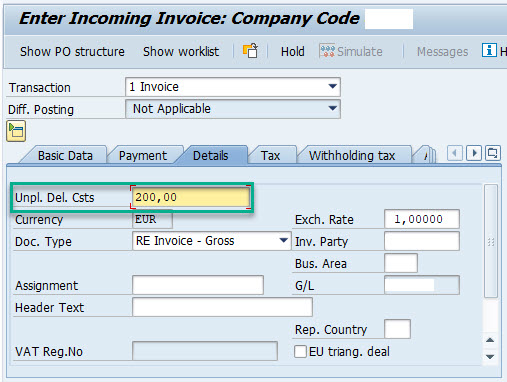507x382 pixels.
Task: Click the yellow header toggle icon
Action: pyautogui.click(x=16, y=131)
